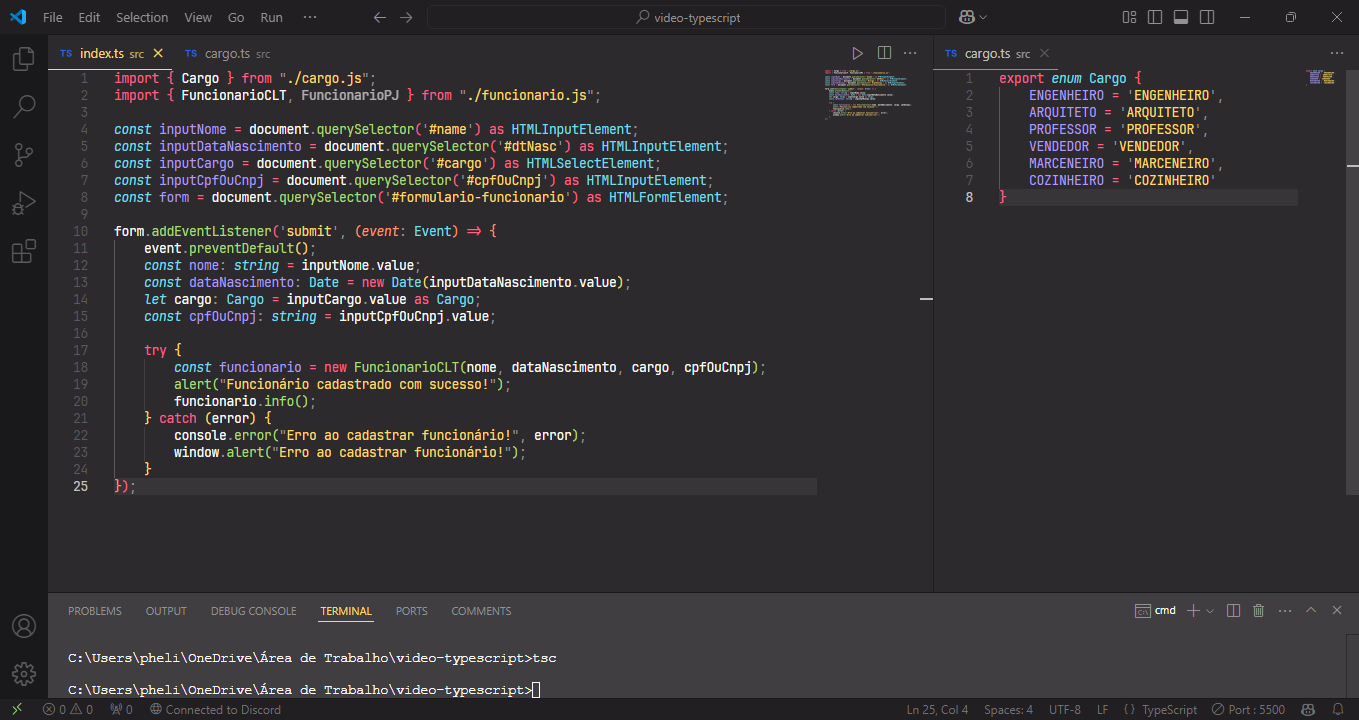1359x720 pixels.
Task: Change encoding via UTF-8 status item
Action: point(1064,709)
